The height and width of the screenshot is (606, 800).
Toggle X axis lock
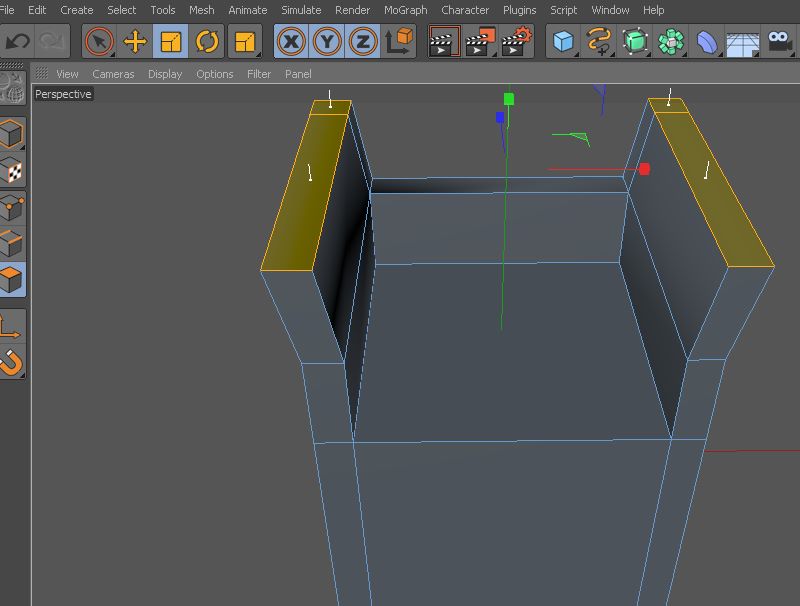pos(291,41)
